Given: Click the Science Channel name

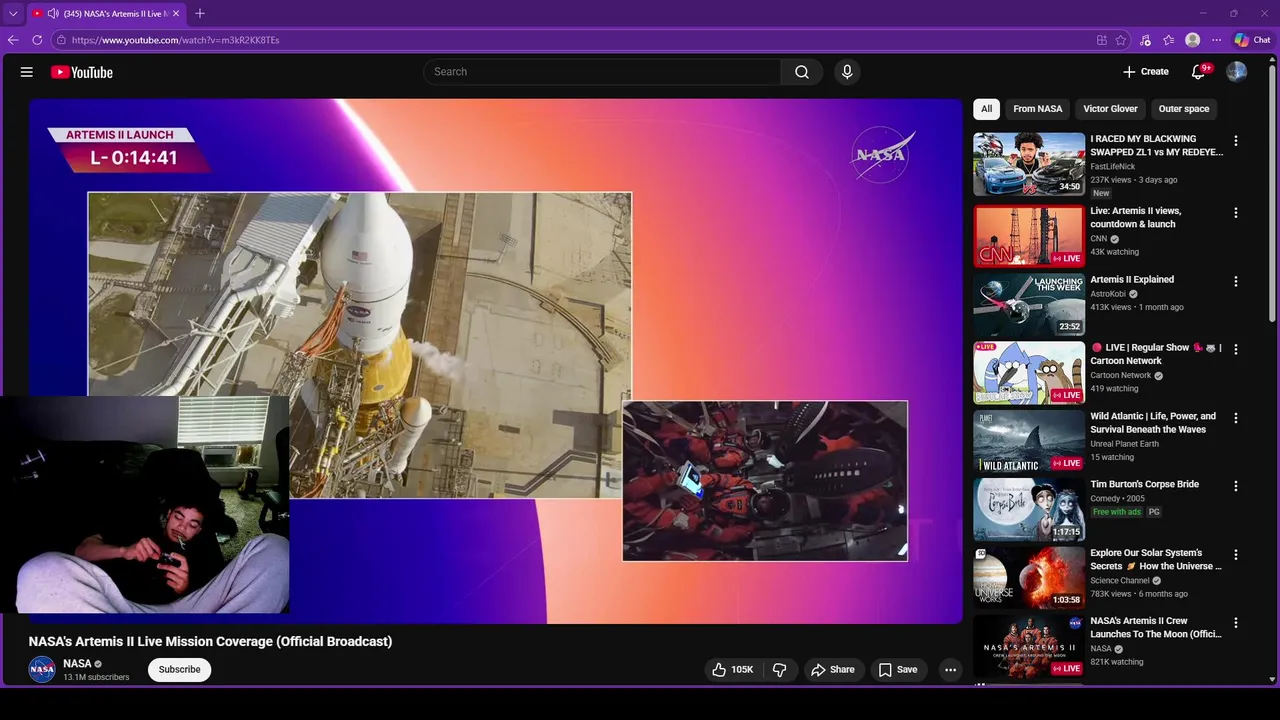Looking at the screenshot, I should [x=1120, y=581].
